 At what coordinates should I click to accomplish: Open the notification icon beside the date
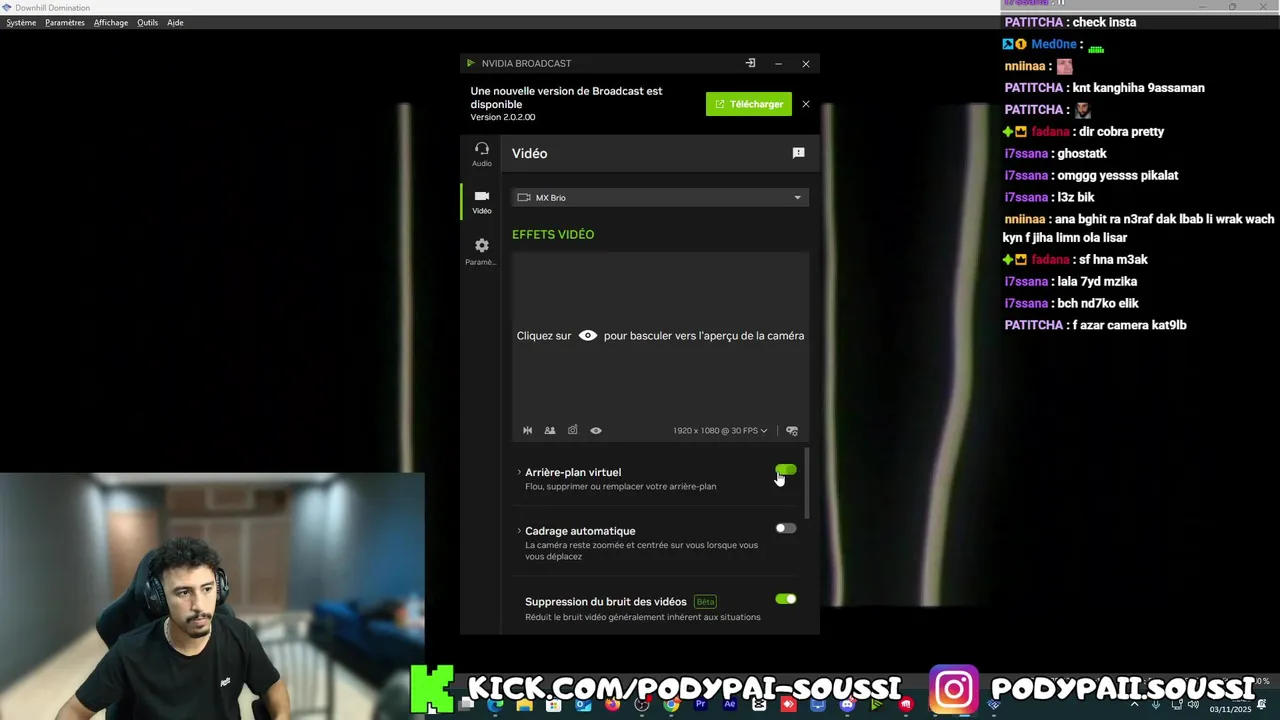(1262, 705)
